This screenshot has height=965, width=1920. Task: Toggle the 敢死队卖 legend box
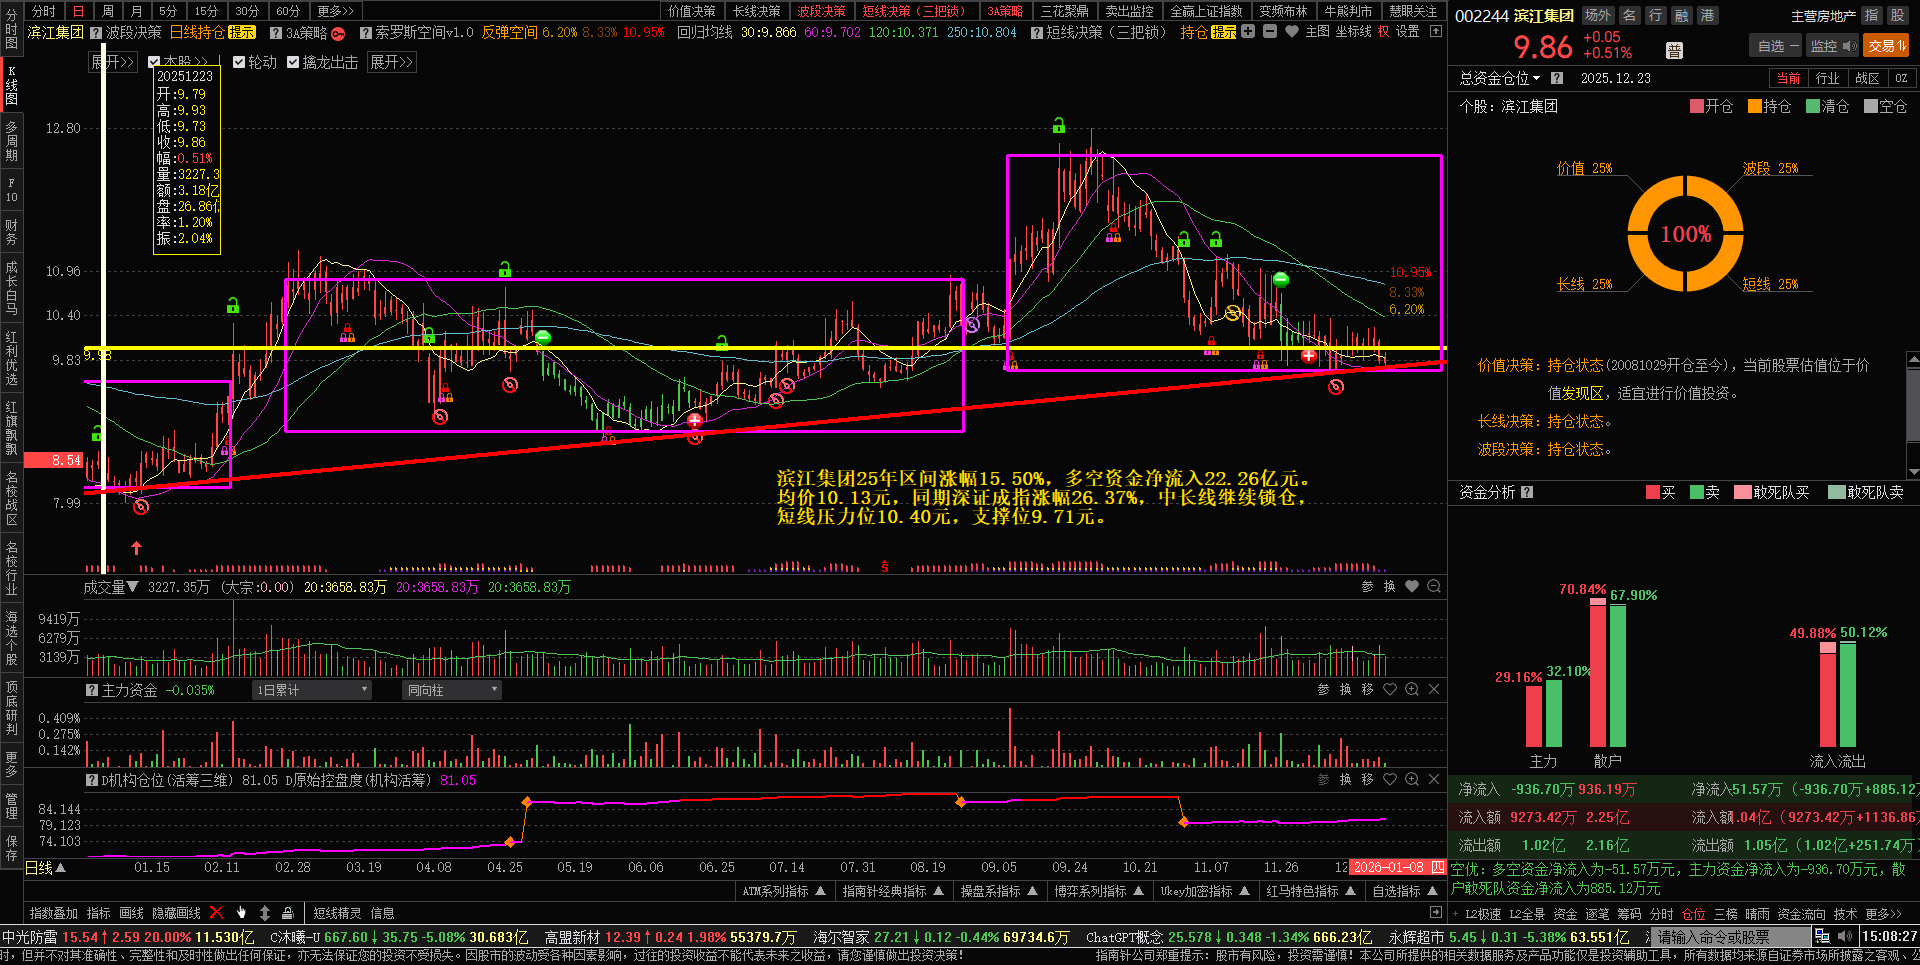click(x=1836, y=492)
